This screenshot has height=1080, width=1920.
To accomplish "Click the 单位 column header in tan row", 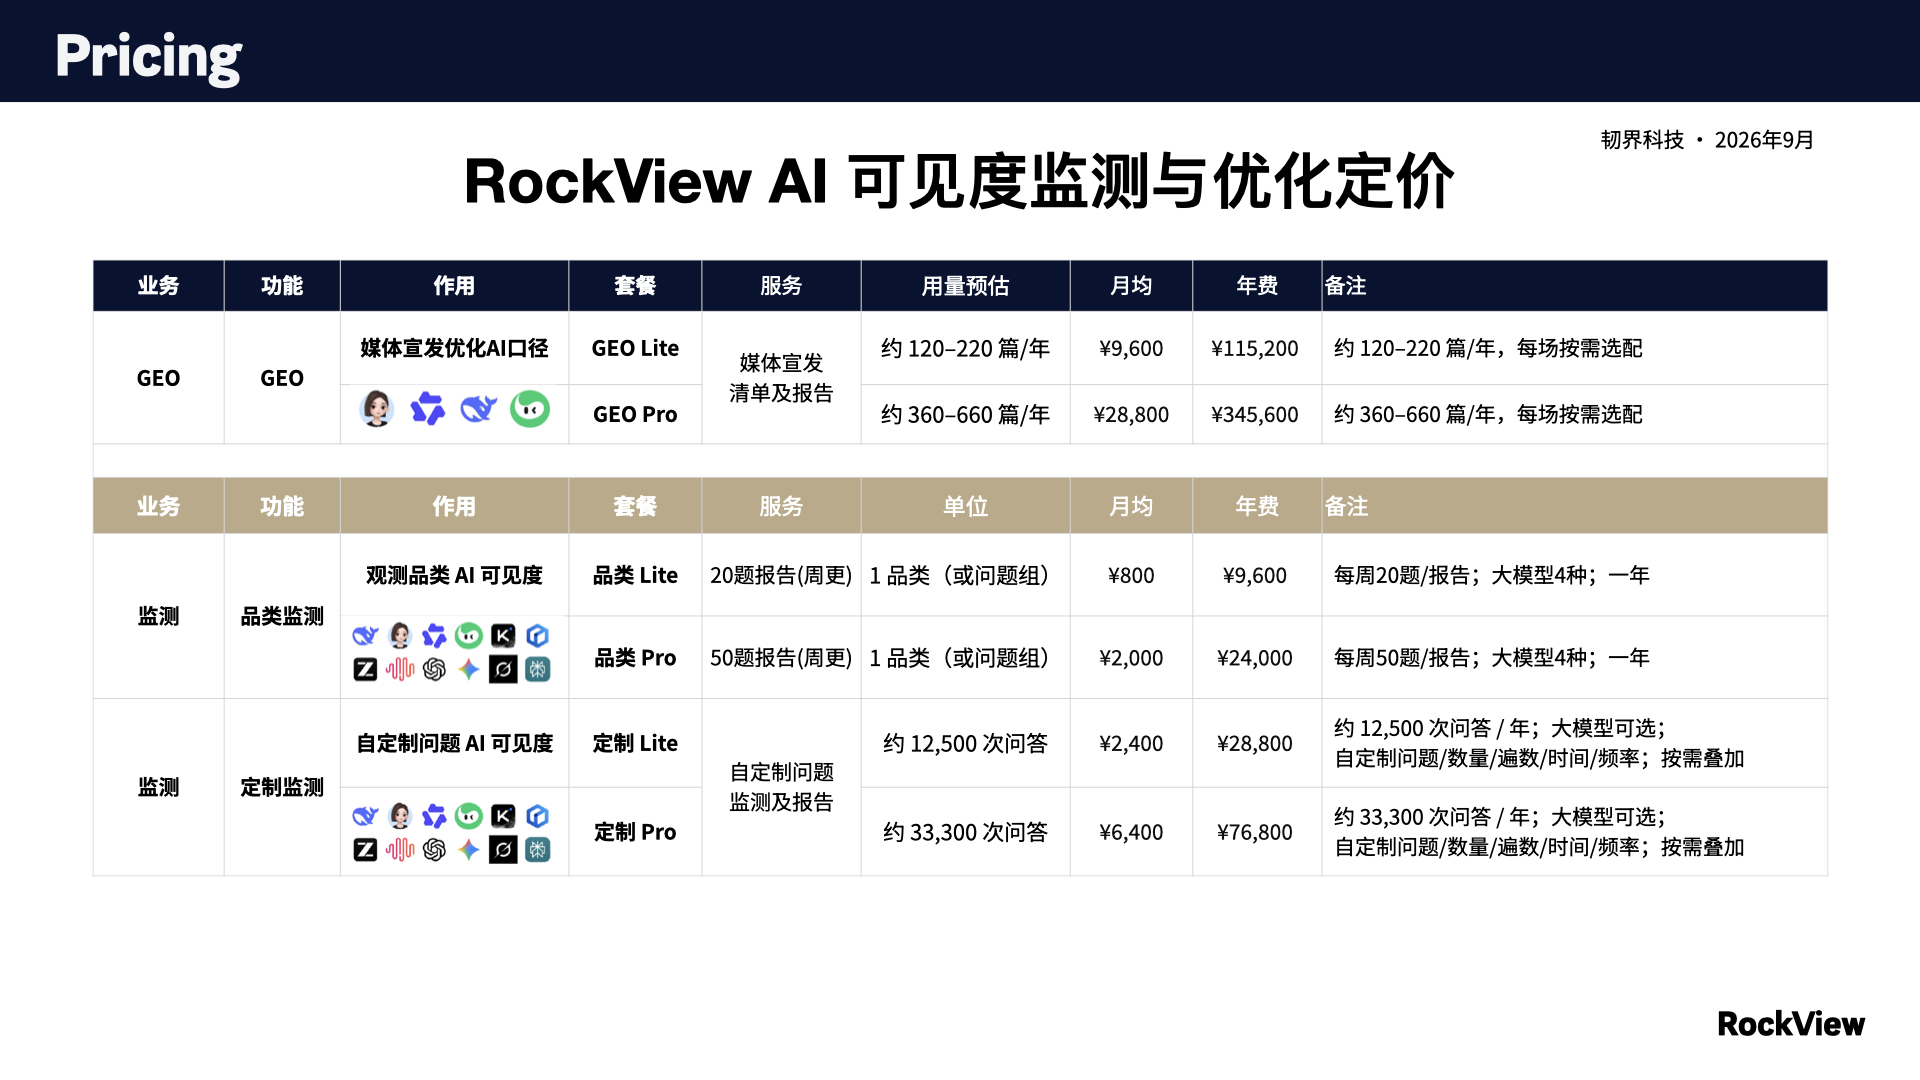I will [x=965, y=506].
